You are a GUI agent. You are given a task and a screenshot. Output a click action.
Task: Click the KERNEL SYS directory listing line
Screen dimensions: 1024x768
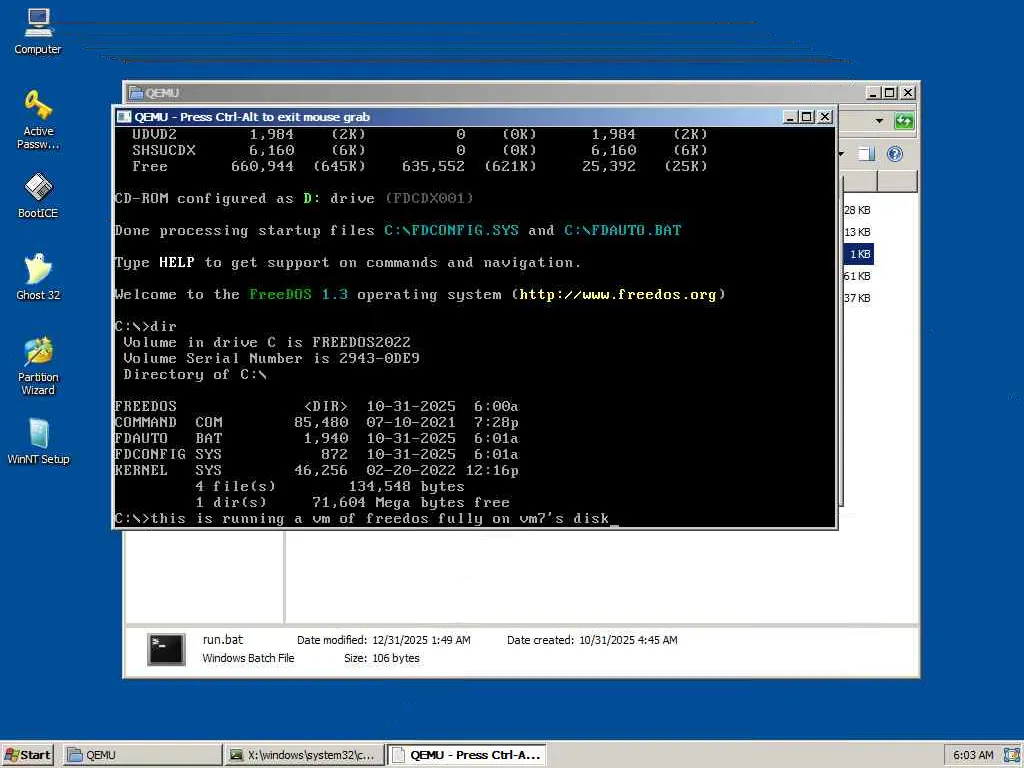[317, 470]
